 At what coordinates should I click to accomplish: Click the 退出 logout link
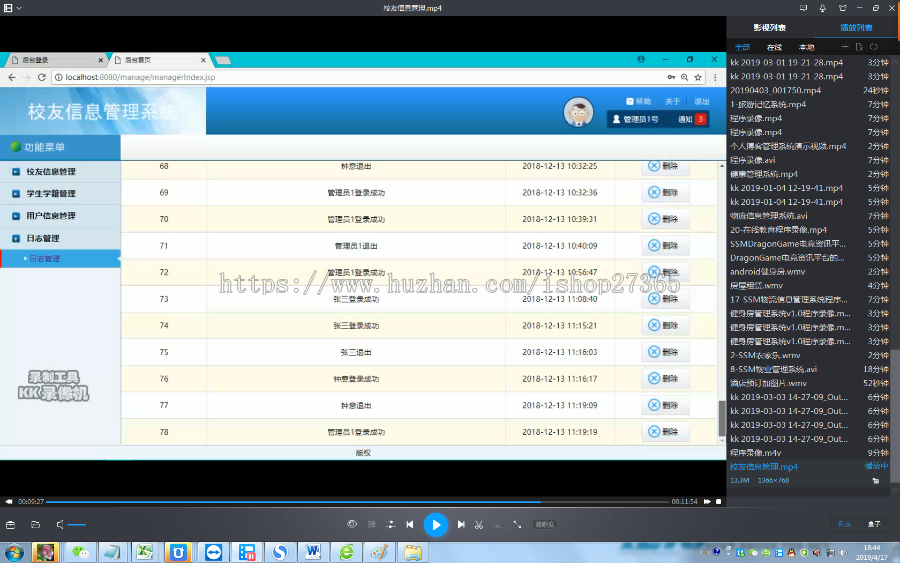coord(701,102)
